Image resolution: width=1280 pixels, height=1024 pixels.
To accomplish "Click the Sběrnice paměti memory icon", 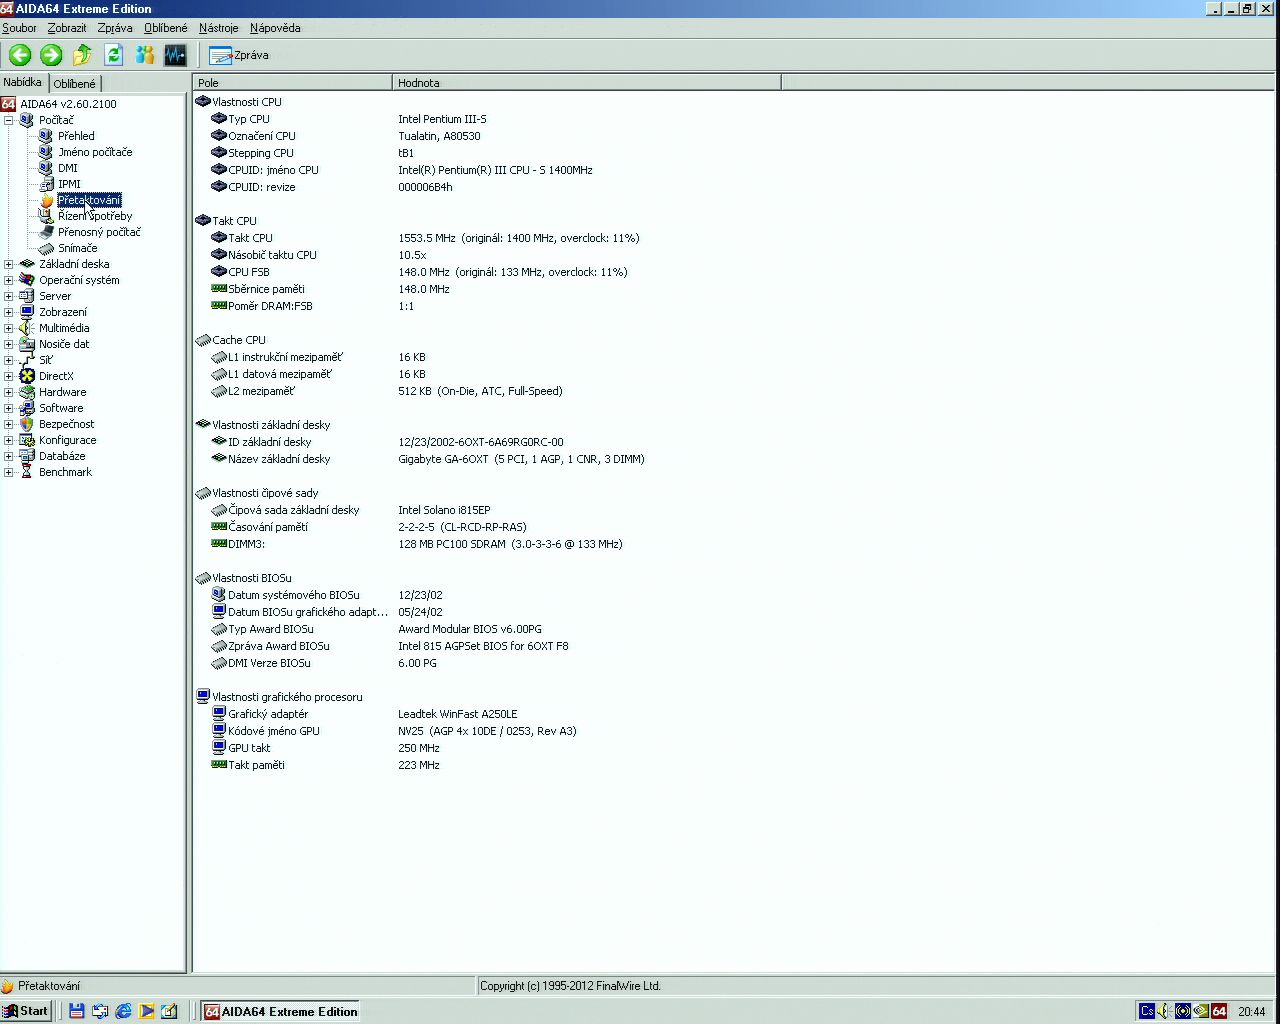I will (219, 289).
